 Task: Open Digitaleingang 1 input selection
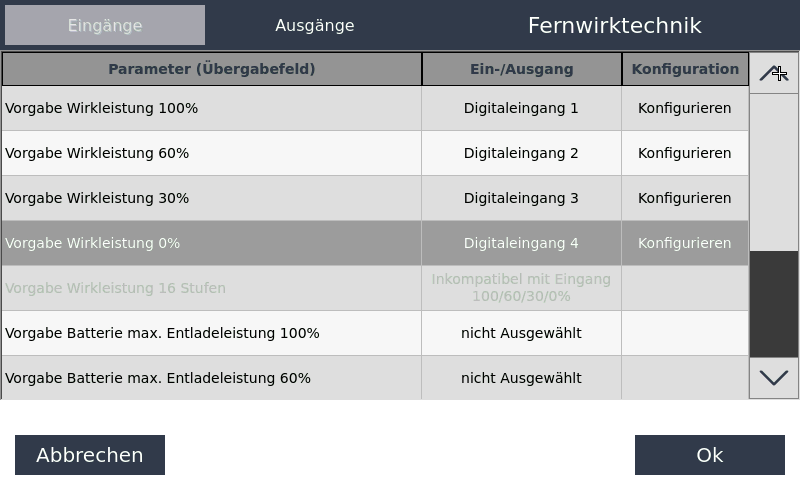pyautogui.click(x=521, y=108)
